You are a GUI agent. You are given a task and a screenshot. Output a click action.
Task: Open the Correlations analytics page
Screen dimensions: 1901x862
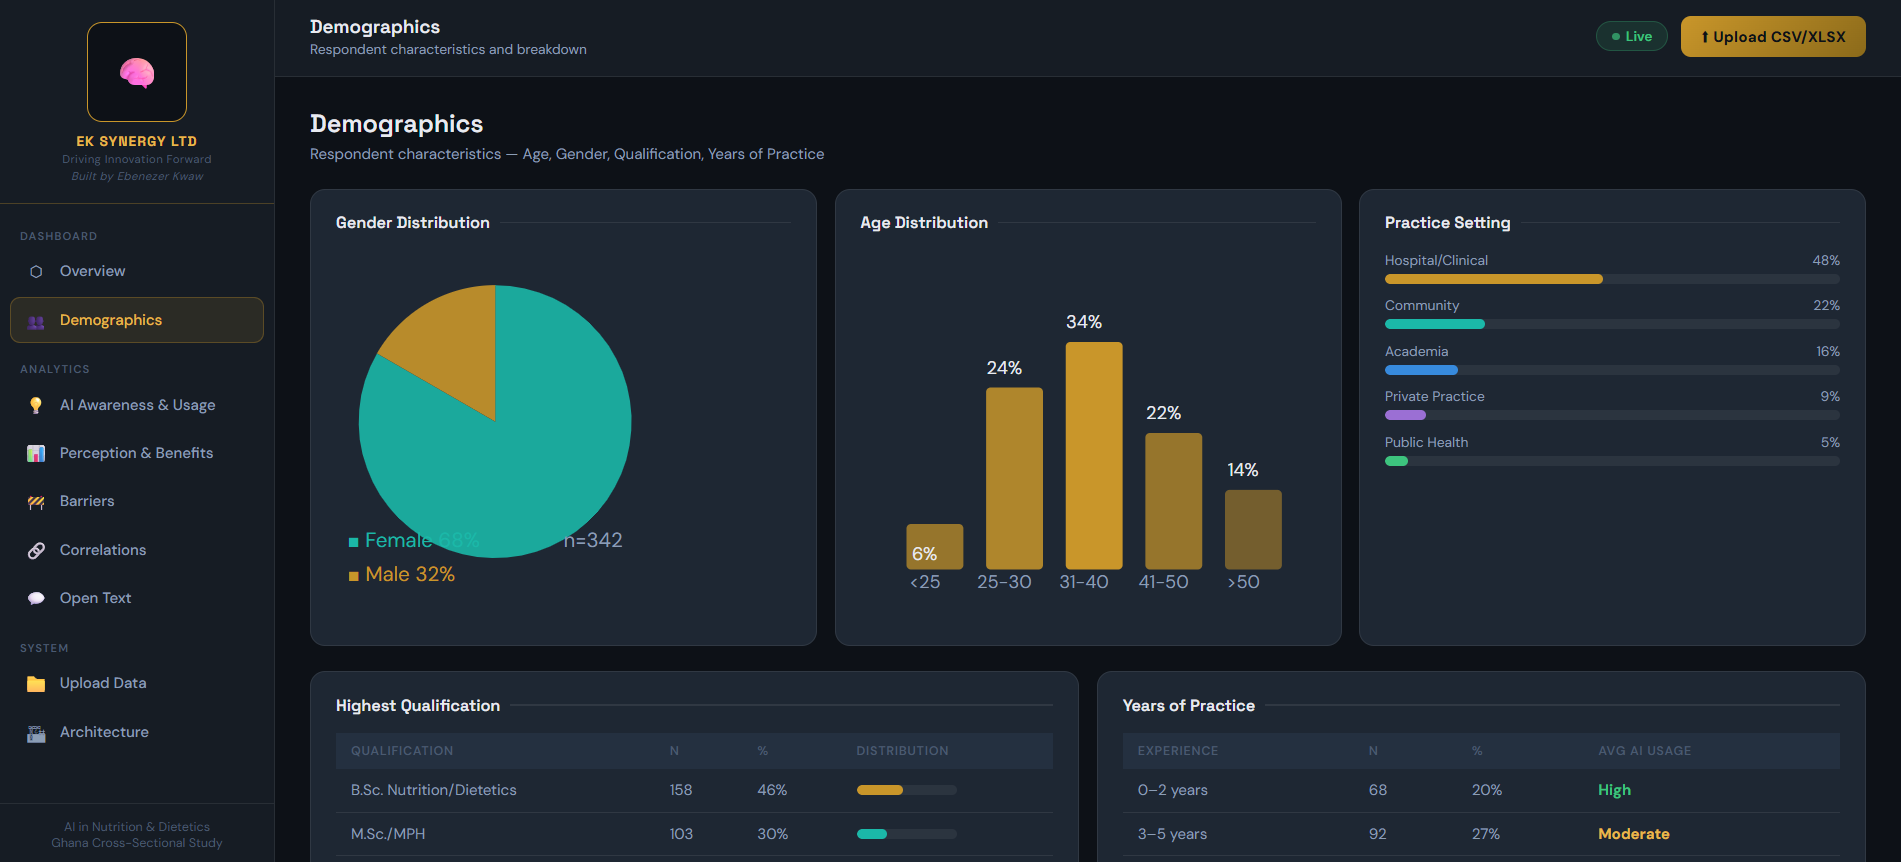point(137,550)
